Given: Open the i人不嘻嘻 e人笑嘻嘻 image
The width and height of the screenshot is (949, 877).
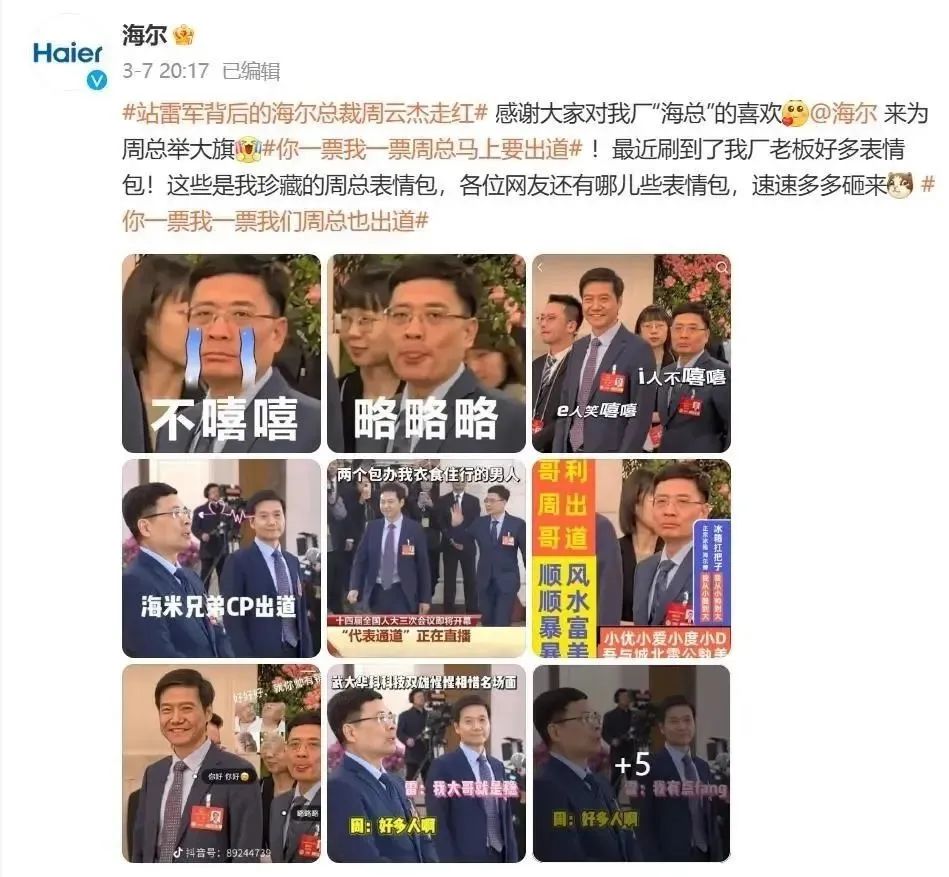Looking at the screenshot, I should coord(631,353).
